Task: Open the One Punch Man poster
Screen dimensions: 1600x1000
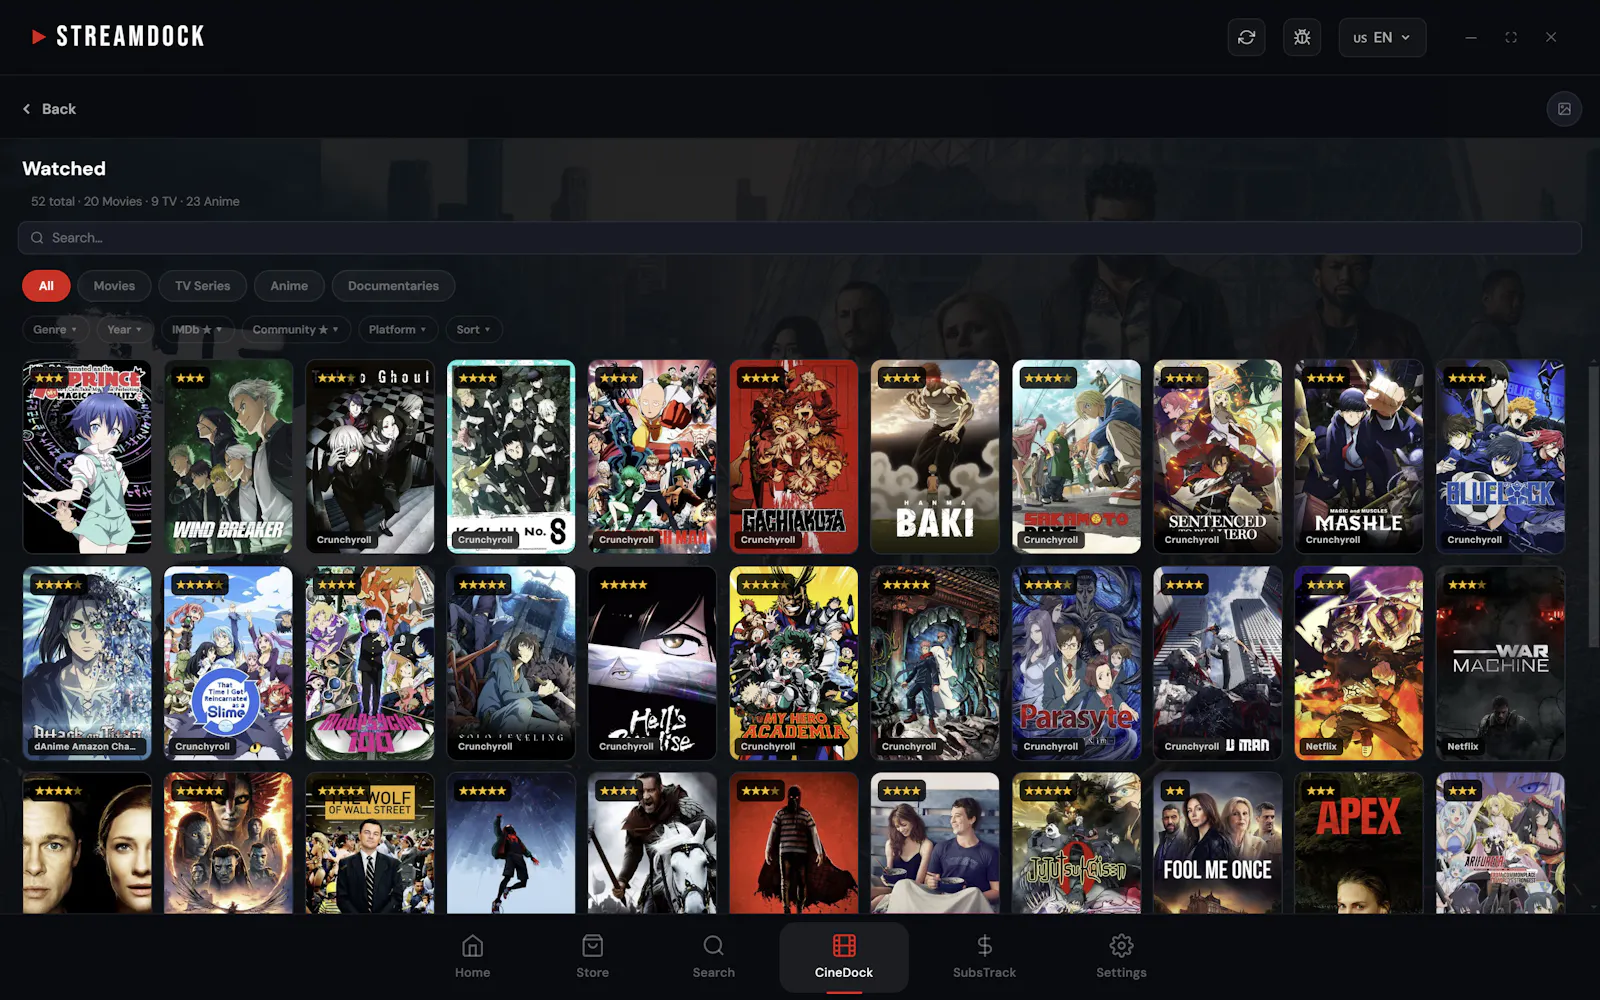Action: pyautogui.click(x=652, y=456)
